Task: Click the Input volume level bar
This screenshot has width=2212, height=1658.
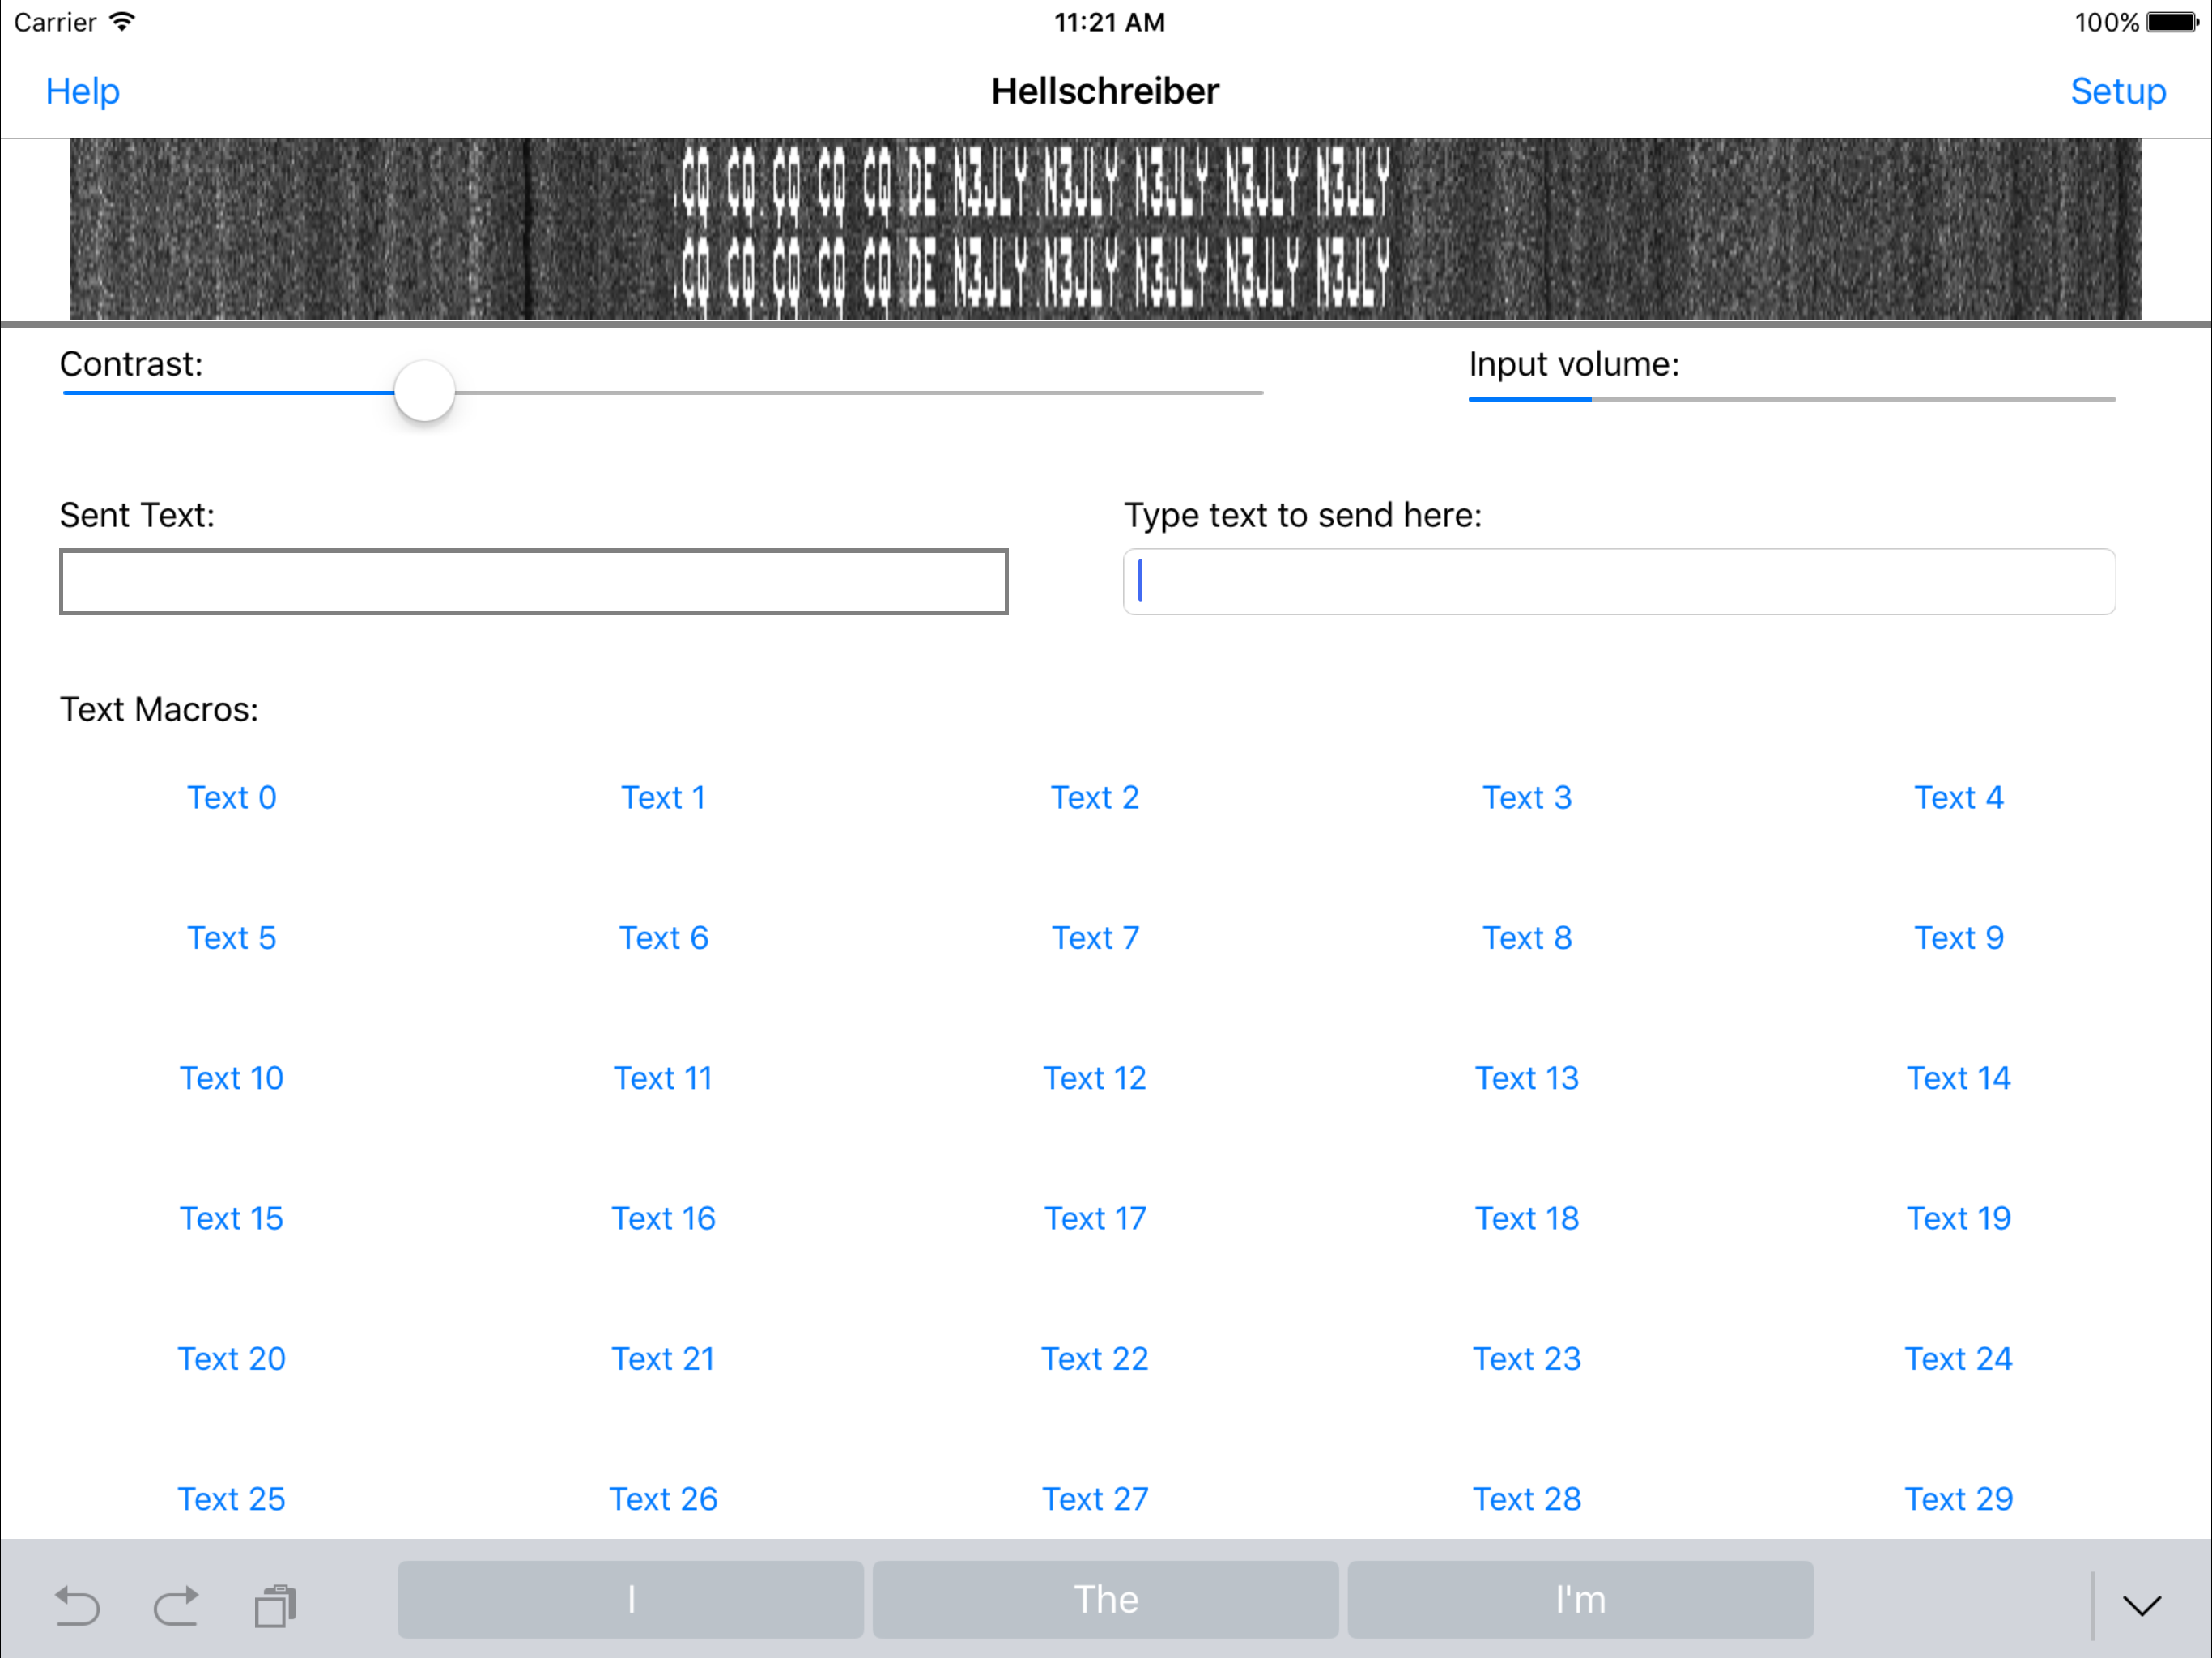Action: [1790, 398]
